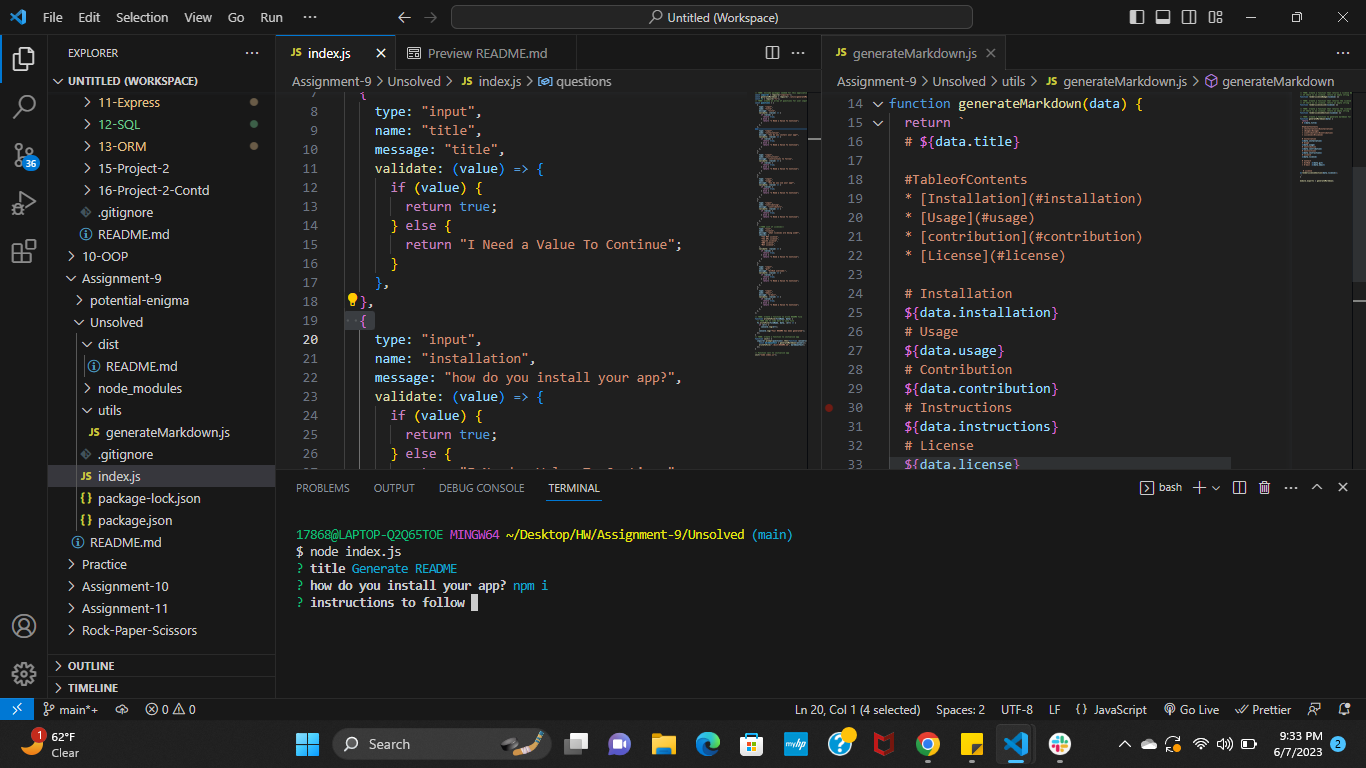Image resolution: width=1366 pixels, height=768 pixels.
Task: Toggle the breakpoint on line 30
Action: (829, 407)
